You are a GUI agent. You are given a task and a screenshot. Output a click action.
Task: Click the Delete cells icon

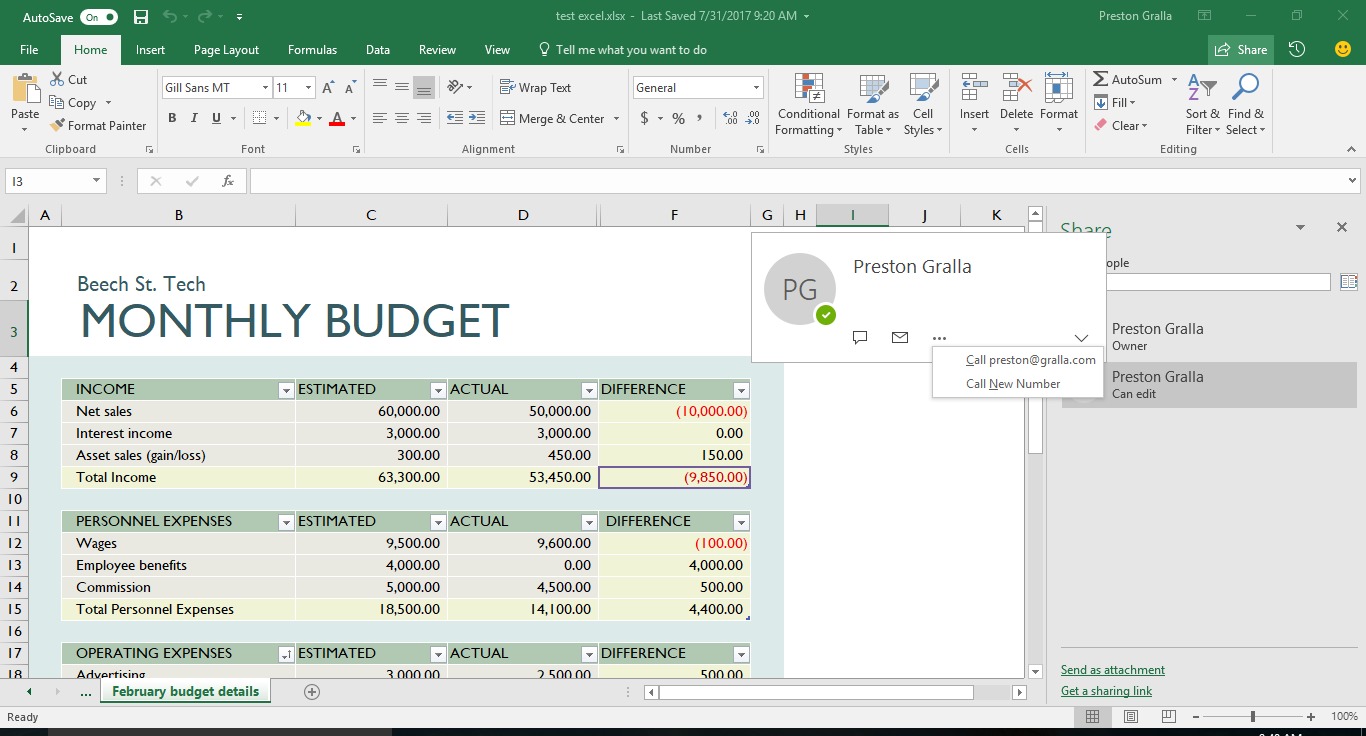tap(1016, 88)
